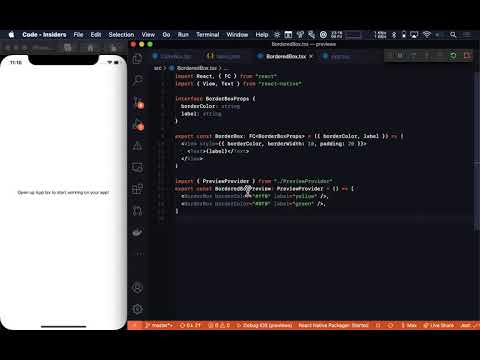Open the Apple menu
480x360 pixels.
pos(11,35)
